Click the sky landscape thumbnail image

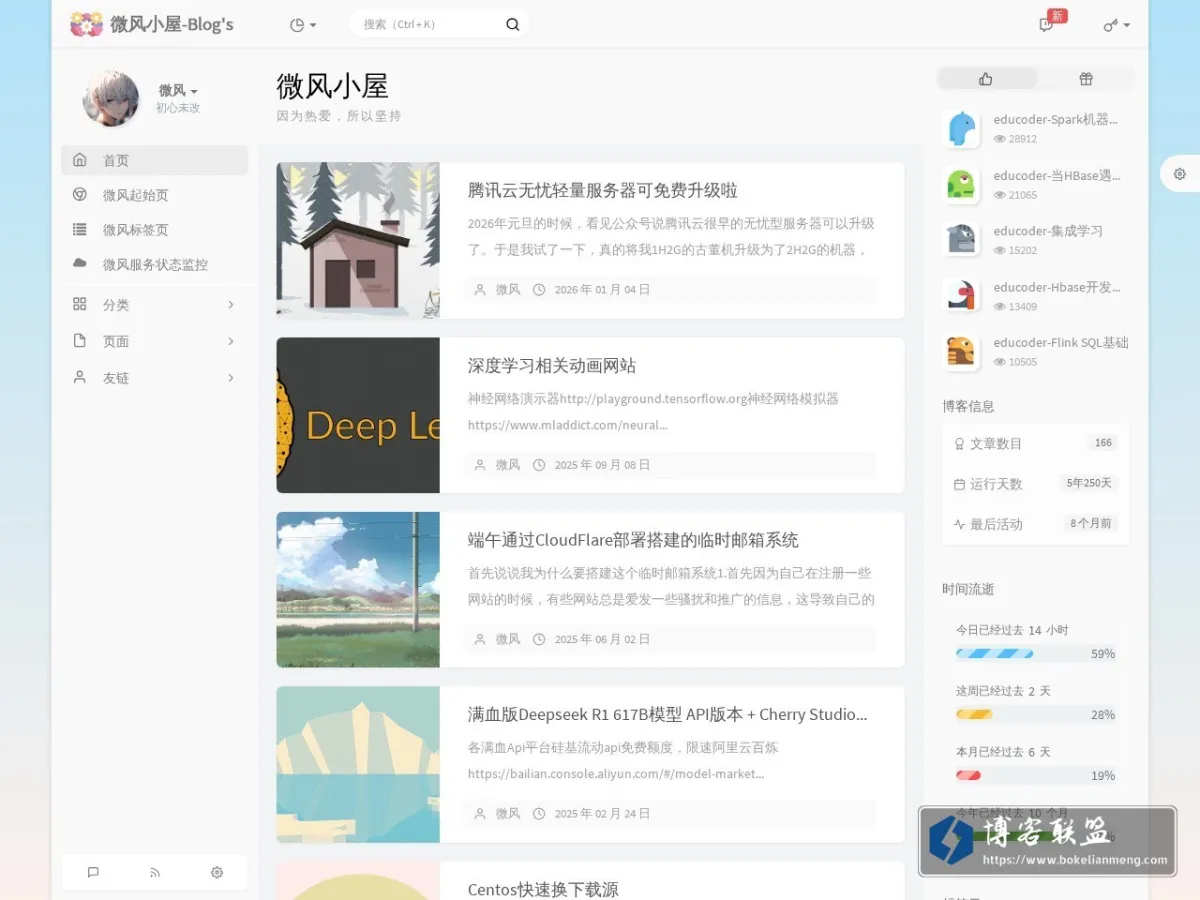pos(358,589)
